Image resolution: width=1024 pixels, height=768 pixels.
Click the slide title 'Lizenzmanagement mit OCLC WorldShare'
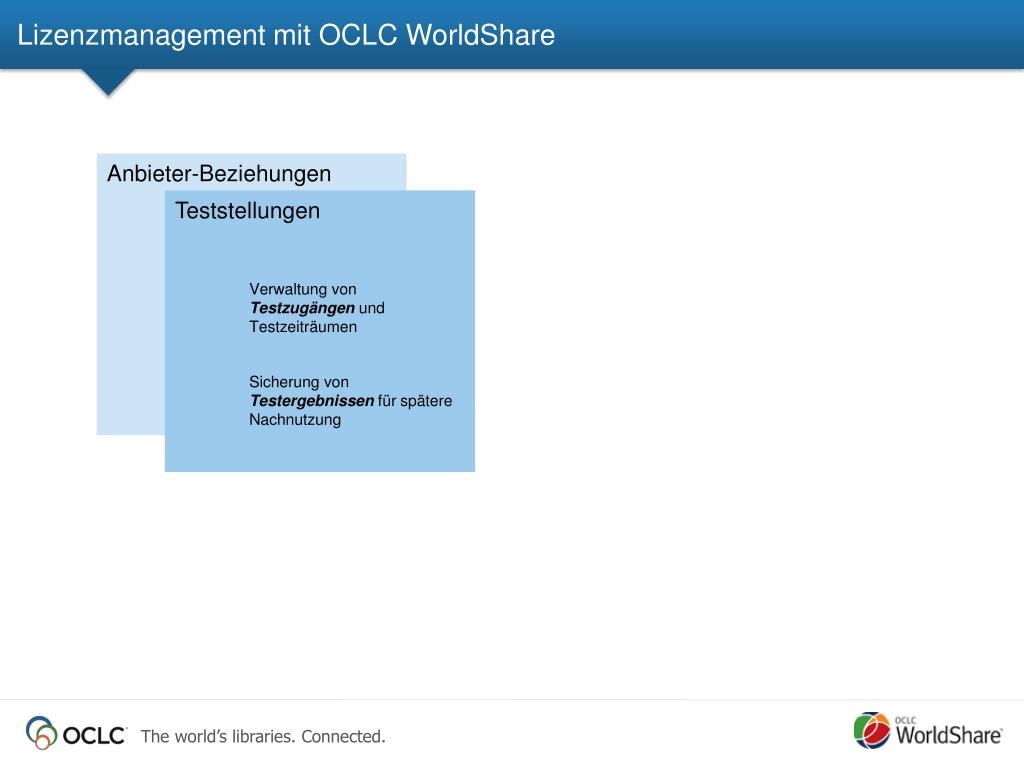(286, 35)
